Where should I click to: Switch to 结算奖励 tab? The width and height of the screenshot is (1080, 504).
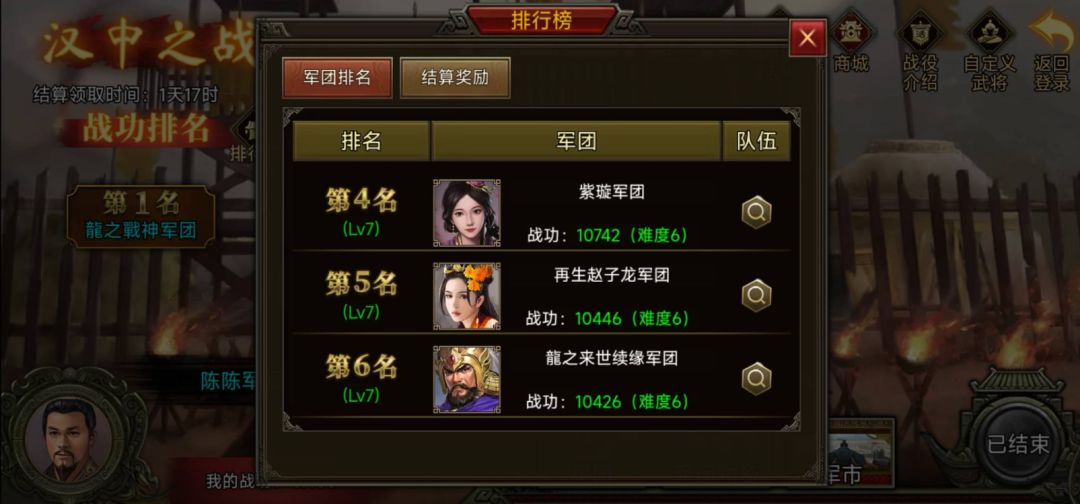(x=455, y=77)
